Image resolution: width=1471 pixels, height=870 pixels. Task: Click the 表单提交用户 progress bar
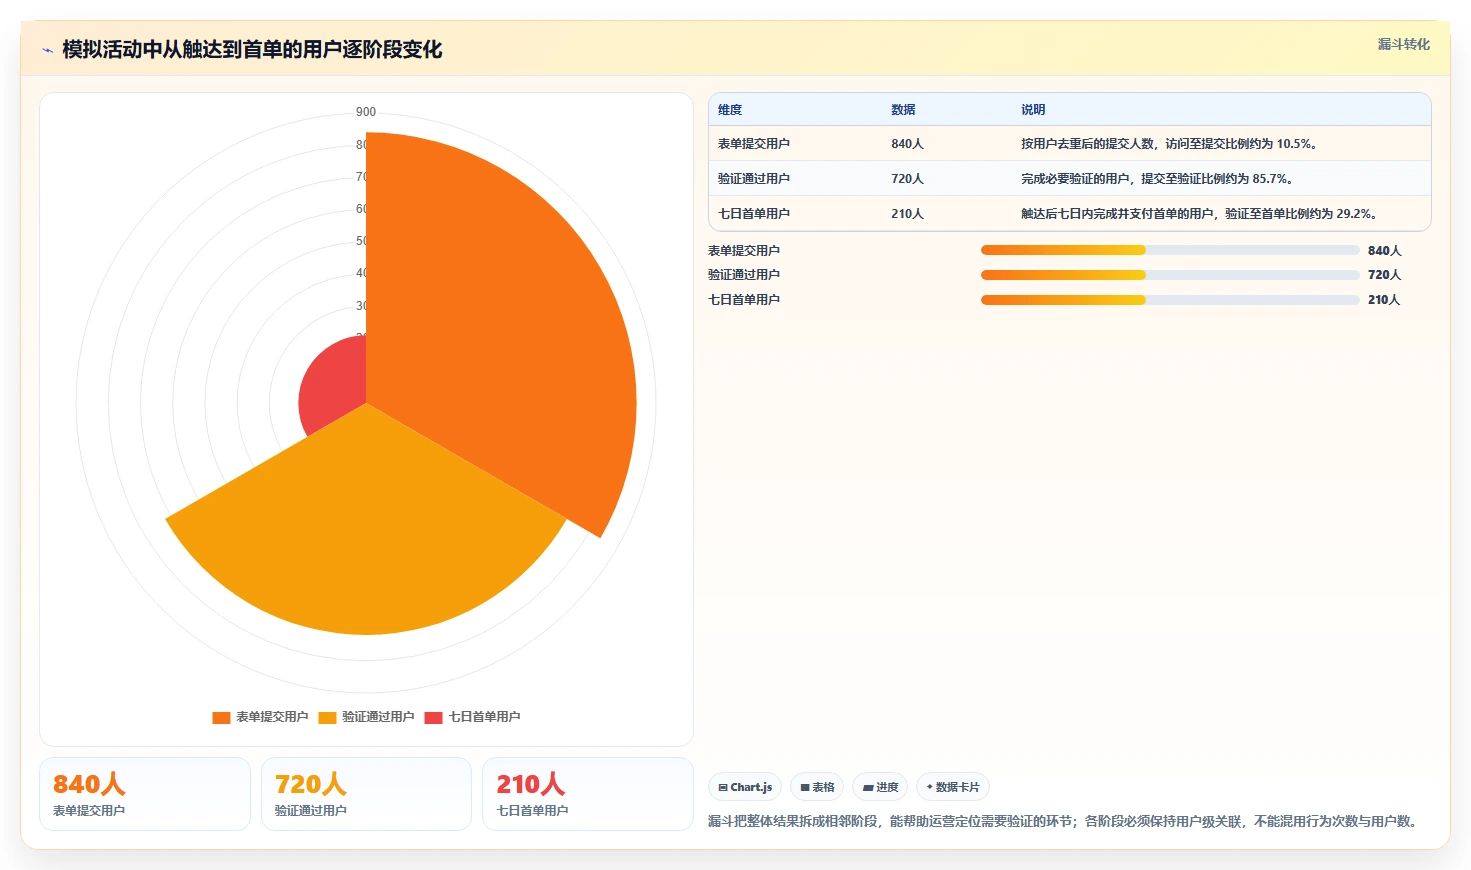coord(1170,250)
